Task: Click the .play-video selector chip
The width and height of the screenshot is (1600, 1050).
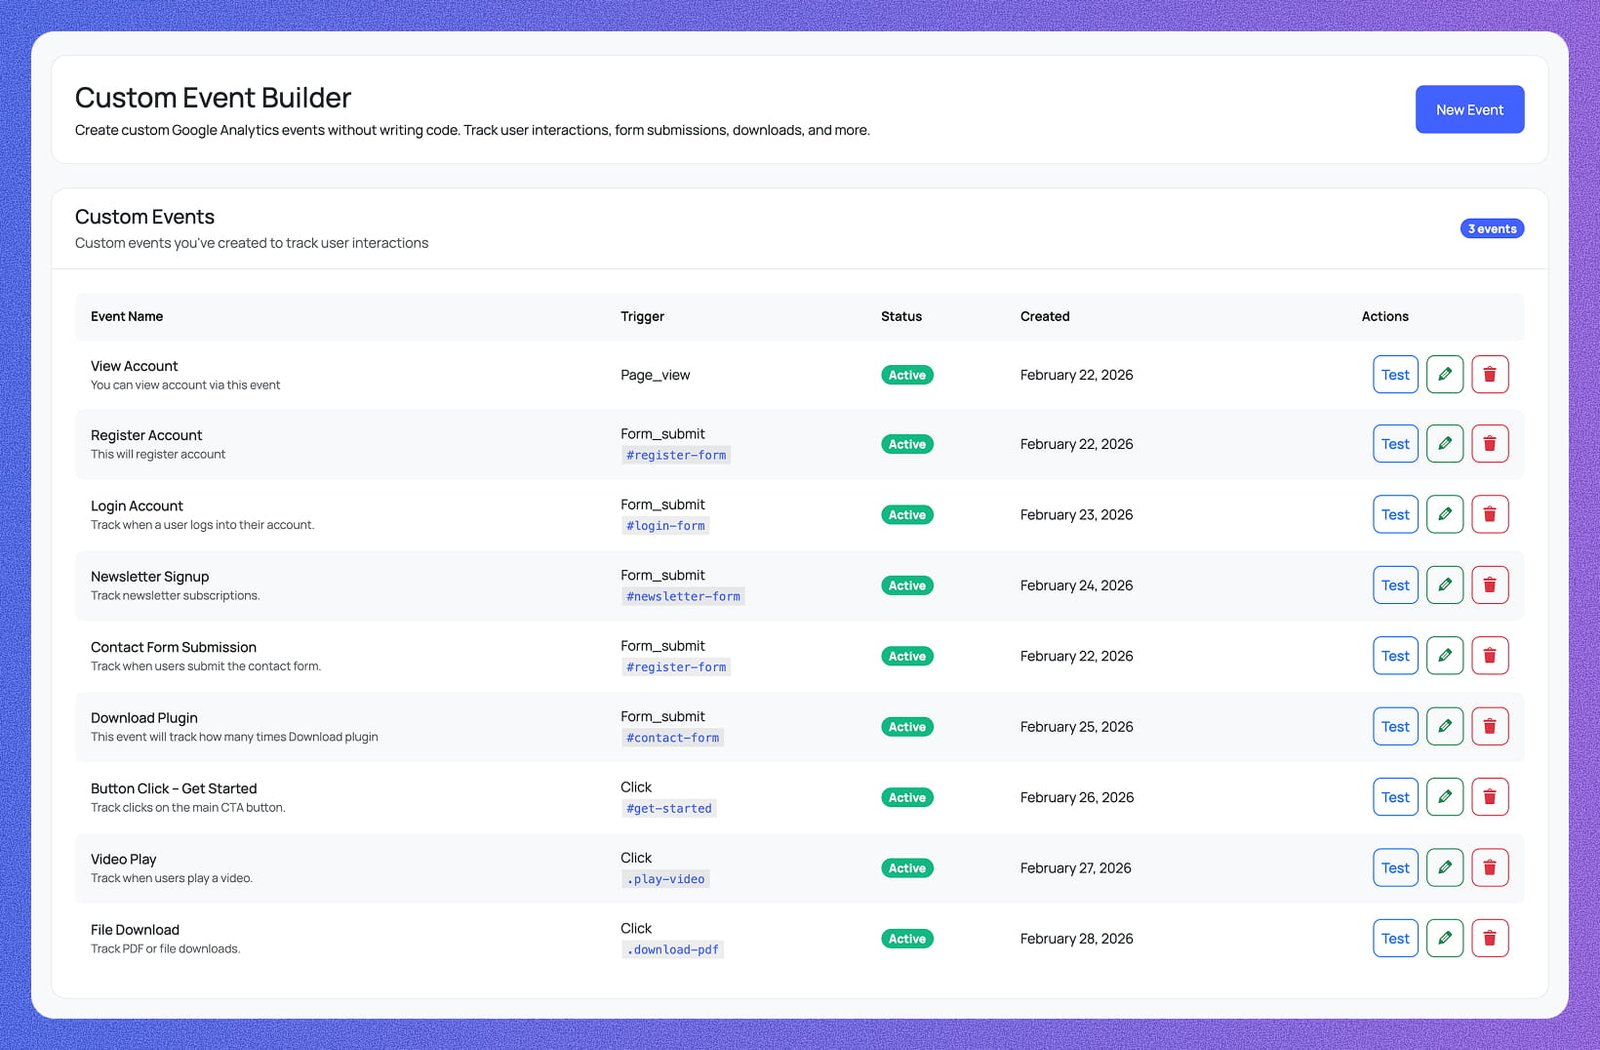Action: coord(666,879)
